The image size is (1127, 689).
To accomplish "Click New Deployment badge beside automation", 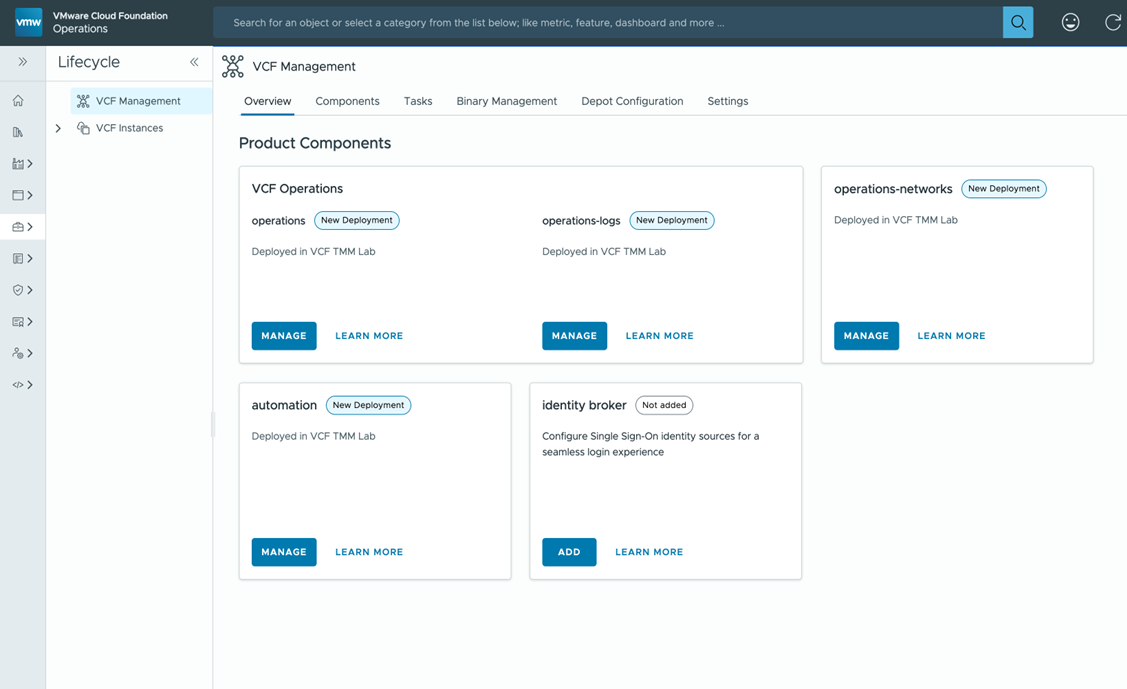I will [368, 405].
